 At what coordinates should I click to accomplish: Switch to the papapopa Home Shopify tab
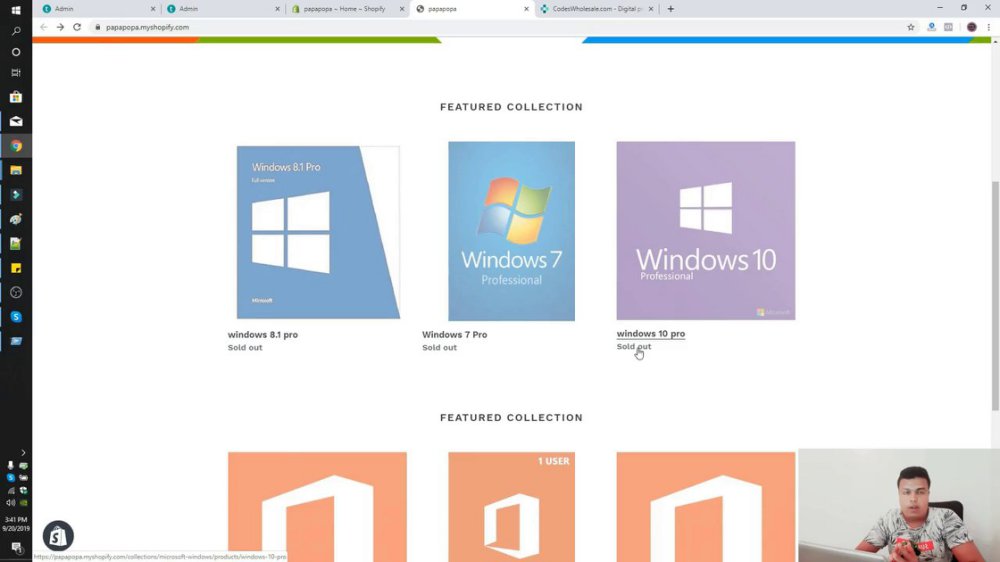[x=348, y=9]
